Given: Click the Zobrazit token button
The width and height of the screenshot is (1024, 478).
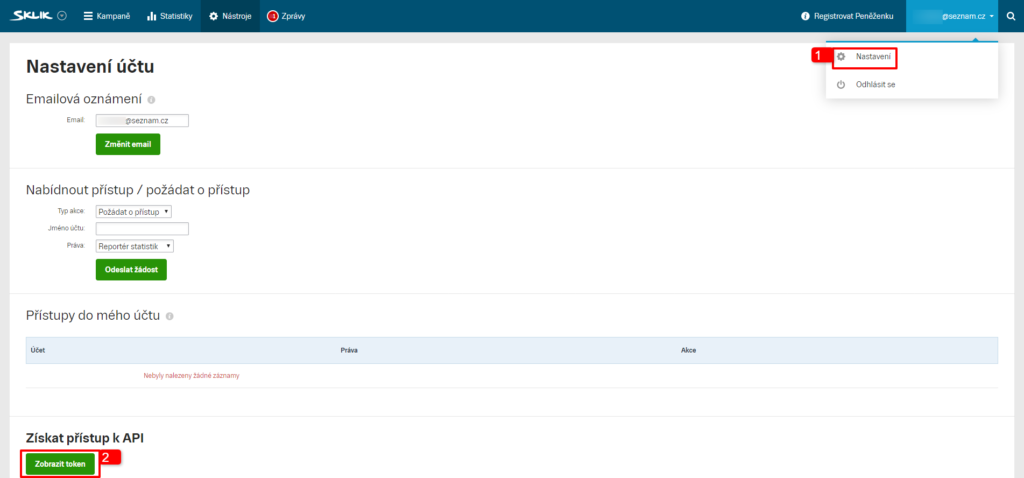Looking at the screenshot, I should click(60, 464).
